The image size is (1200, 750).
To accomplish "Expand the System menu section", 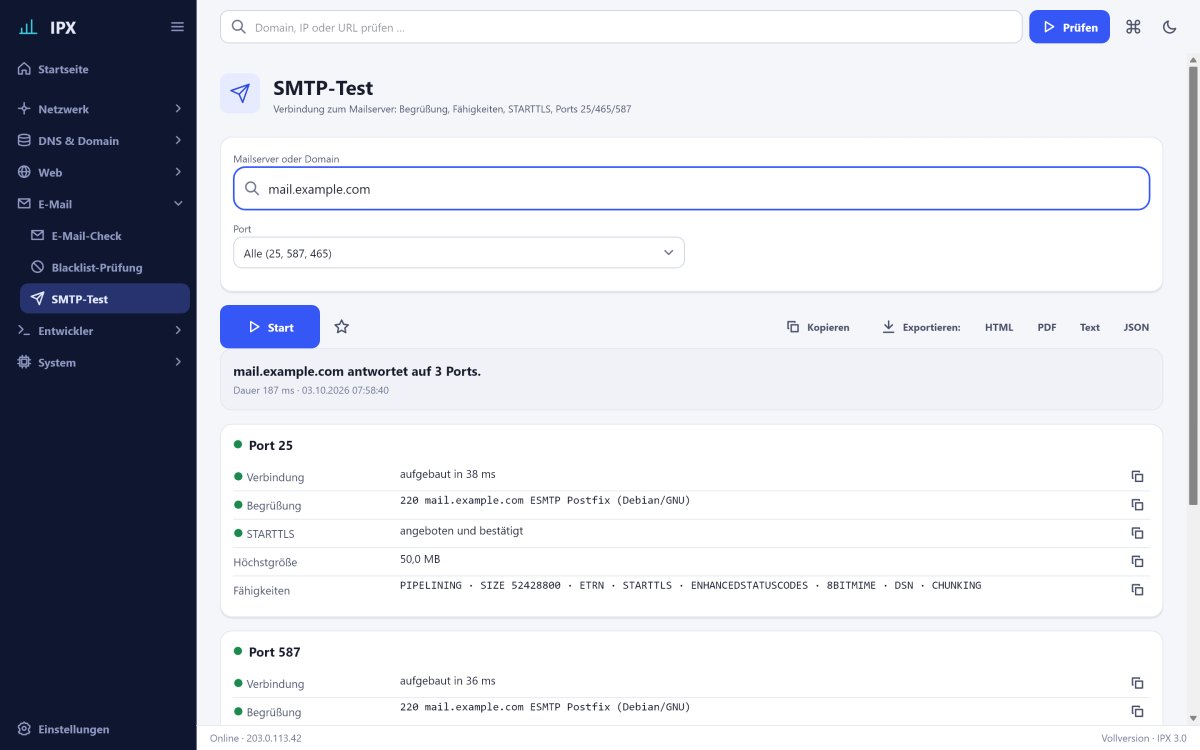I will tap(98, 362).
